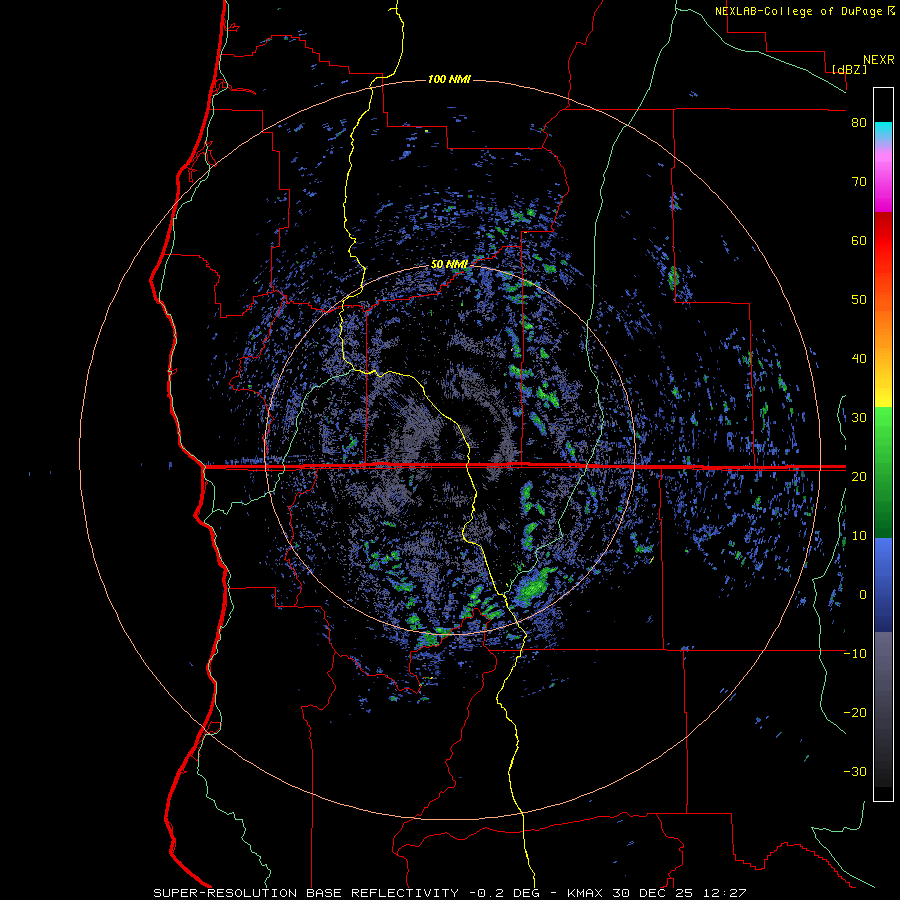Click the 20 value on the dBZ scale
900x900 pixels.
coord(859,477)
